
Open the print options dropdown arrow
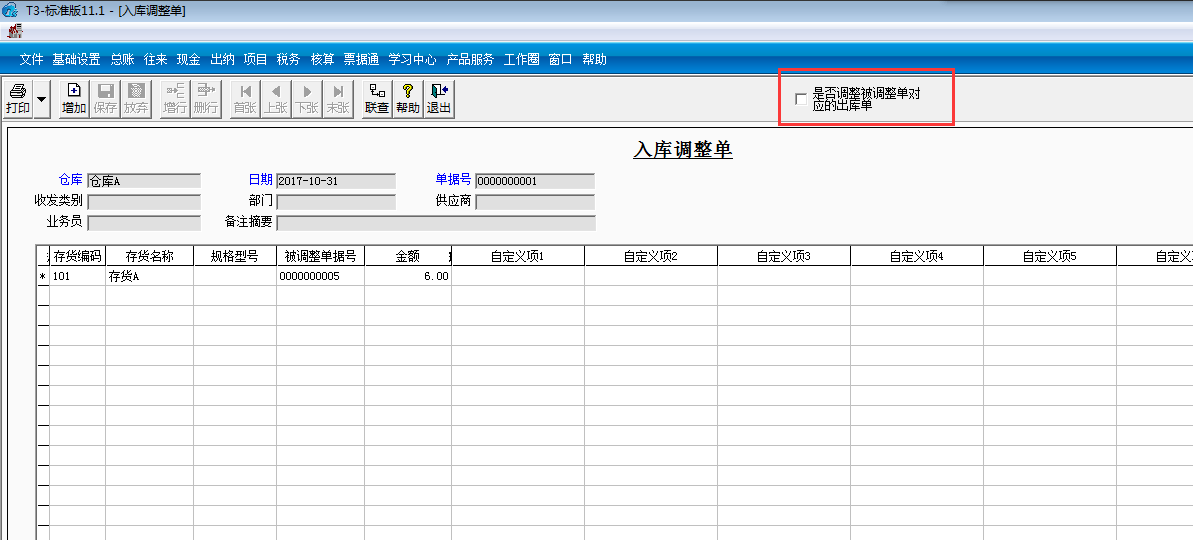click(x=41, y=100)
